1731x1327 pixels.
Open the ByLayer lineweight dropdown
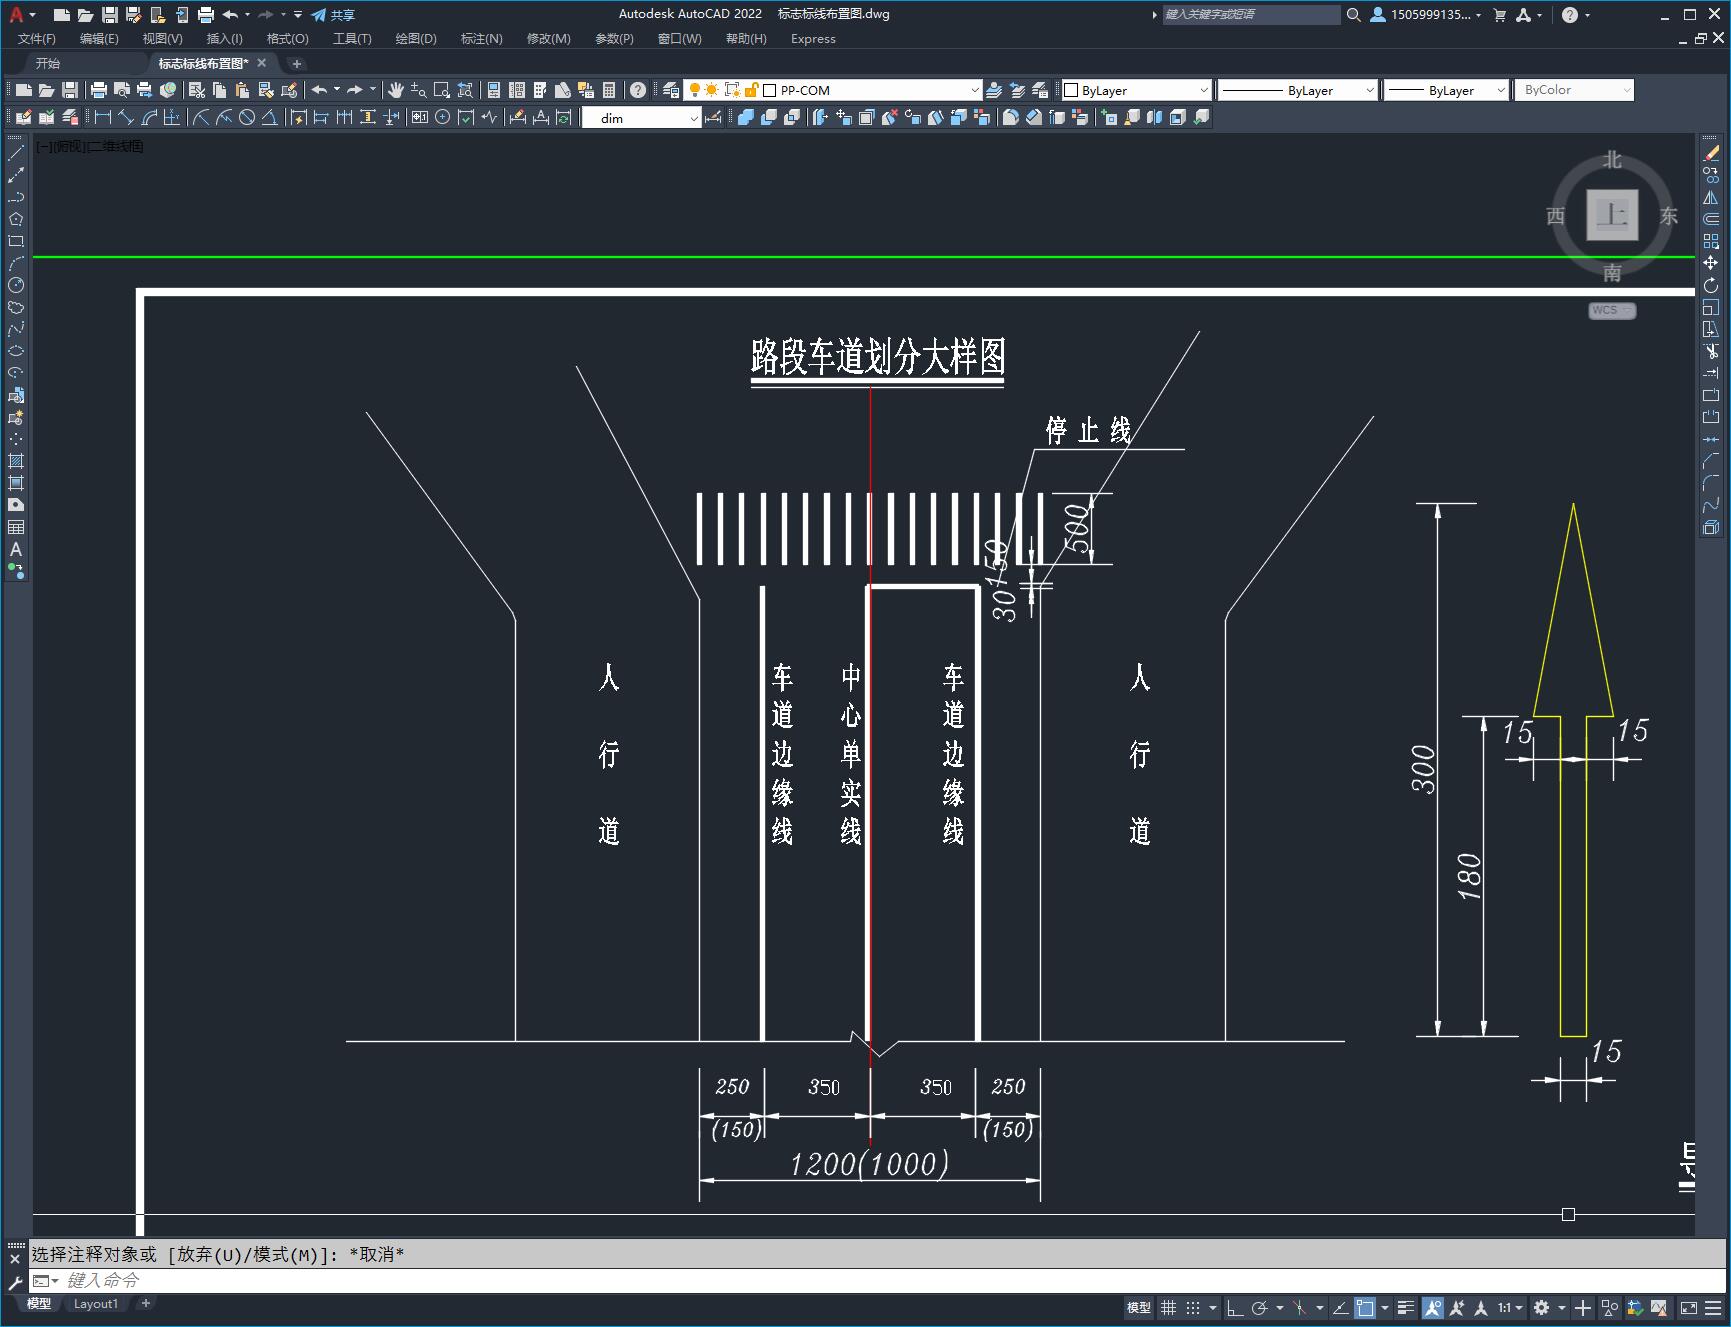tap(1500, 90)
